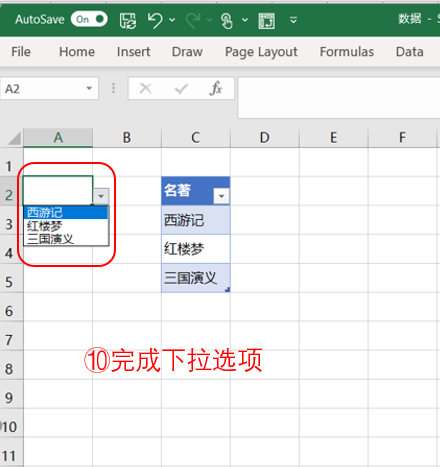Click the Touch/Mouse mode icon
The width and height of the screenshot is (440, 467).
[x=227, y=20]
